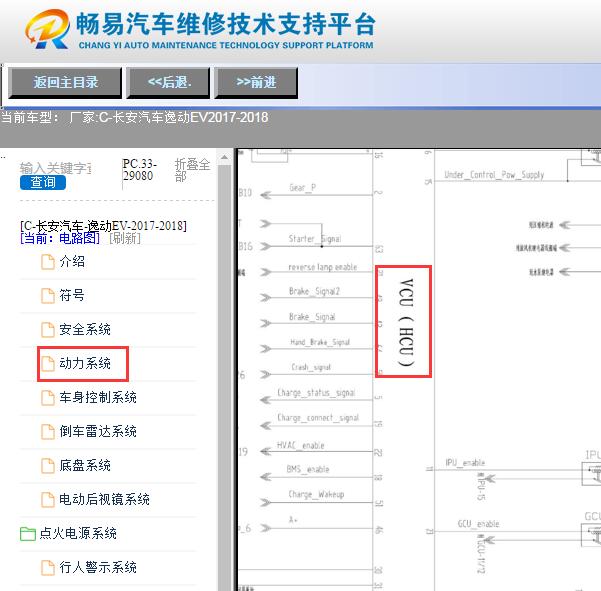Click the platform logo icon
Image resolution: width=601 pixels, height=591 pixels.
click(x=48, y=29)
